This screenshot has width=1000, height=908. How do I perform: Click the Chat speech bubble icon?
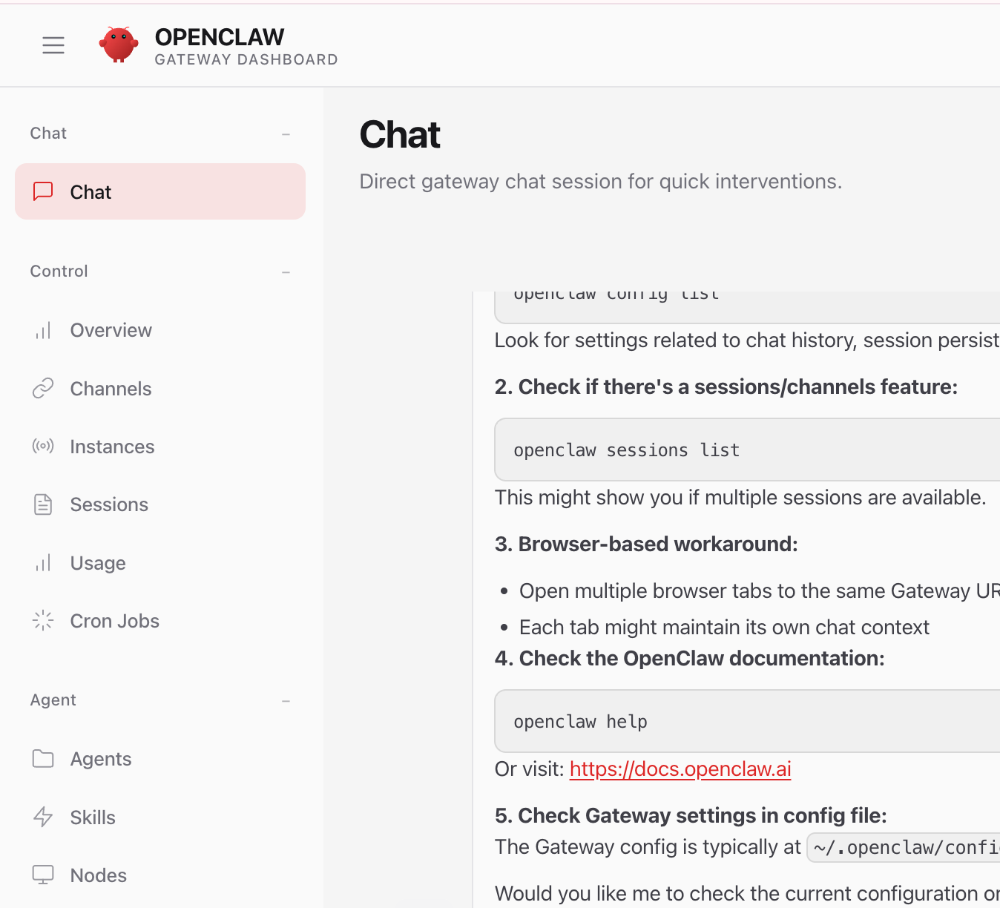[x=43, y=192]
